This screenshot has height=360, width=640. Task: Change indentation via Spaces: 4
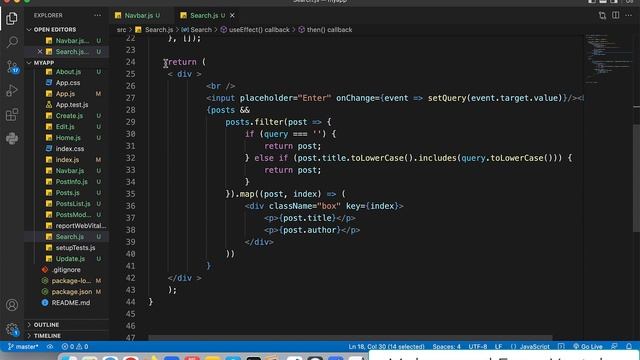coord(446,347)
